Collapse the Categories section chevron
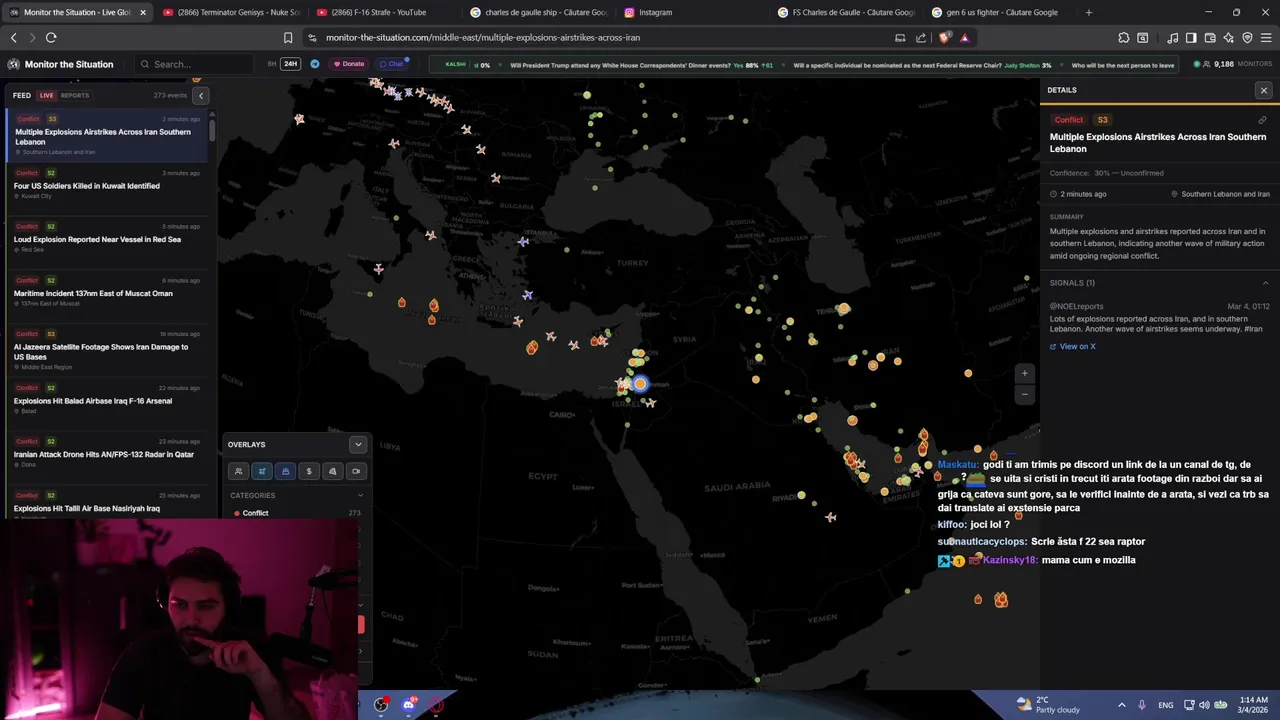The width and height of the screenshot is (1280, 720). (360, 495)
